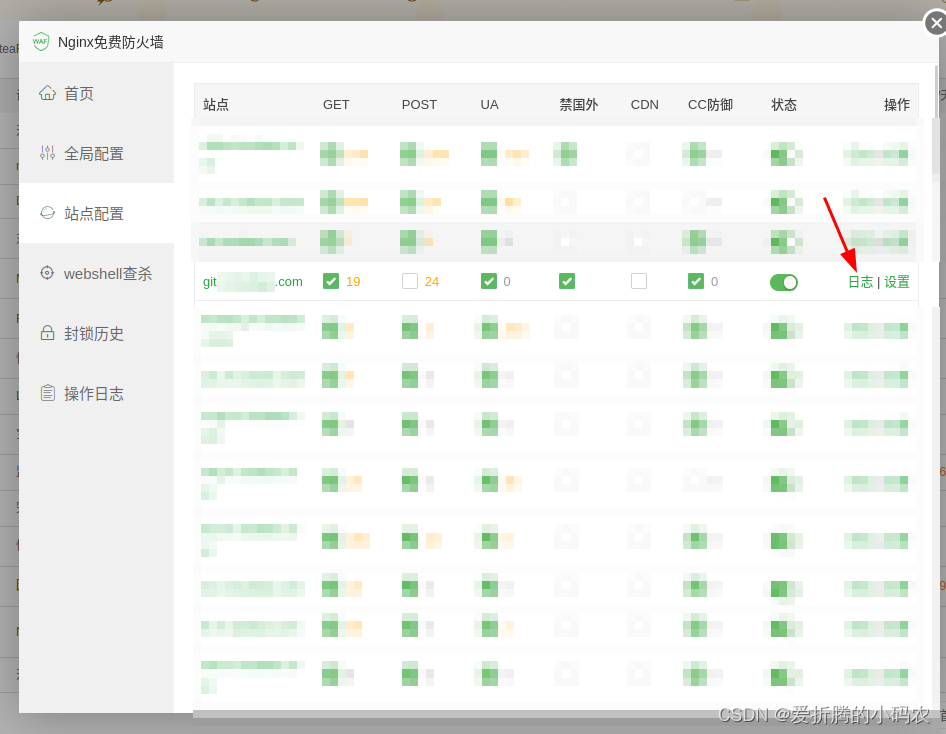
Task: Click the green WAF shield logo
Action: [x=41, y=42]
